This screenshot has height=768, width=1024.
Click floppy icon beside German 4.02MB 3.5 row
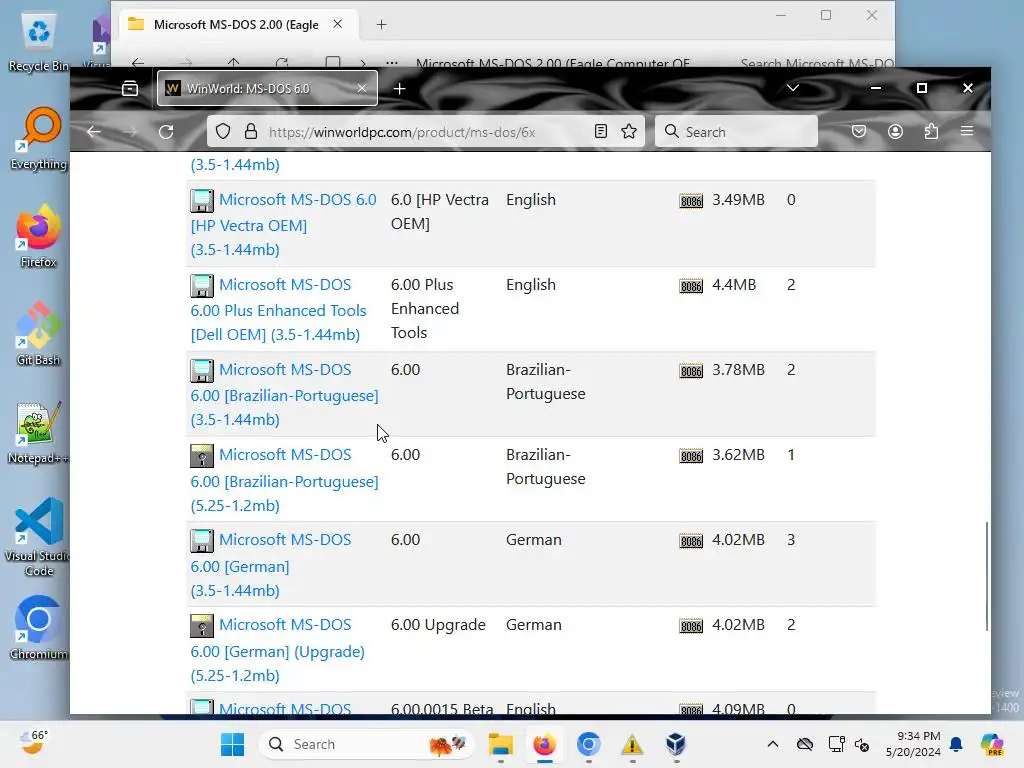point(202,541)
